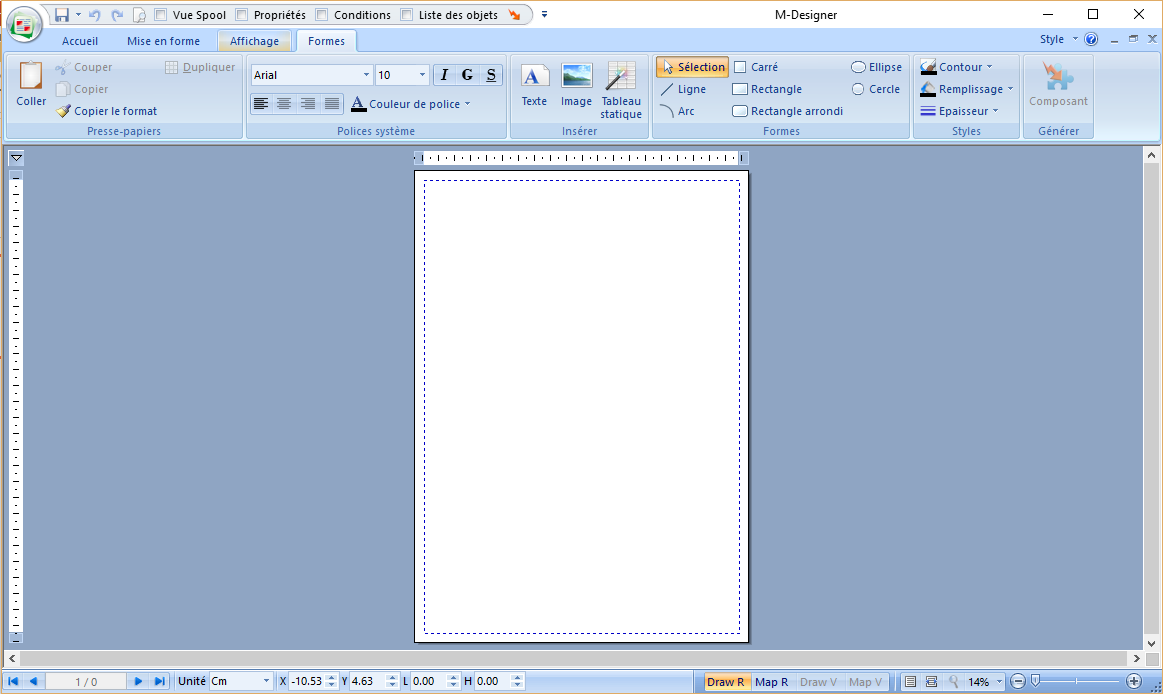
Task: Select the Ellipse shape option
Action: (876, 66)
